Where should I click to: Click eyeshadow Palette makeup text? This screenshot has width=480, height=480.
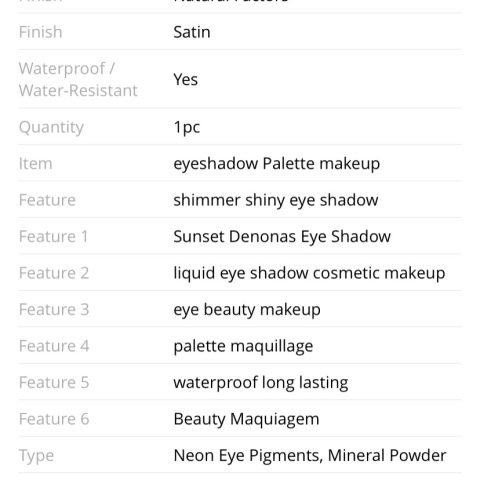[x=277, y=164]
